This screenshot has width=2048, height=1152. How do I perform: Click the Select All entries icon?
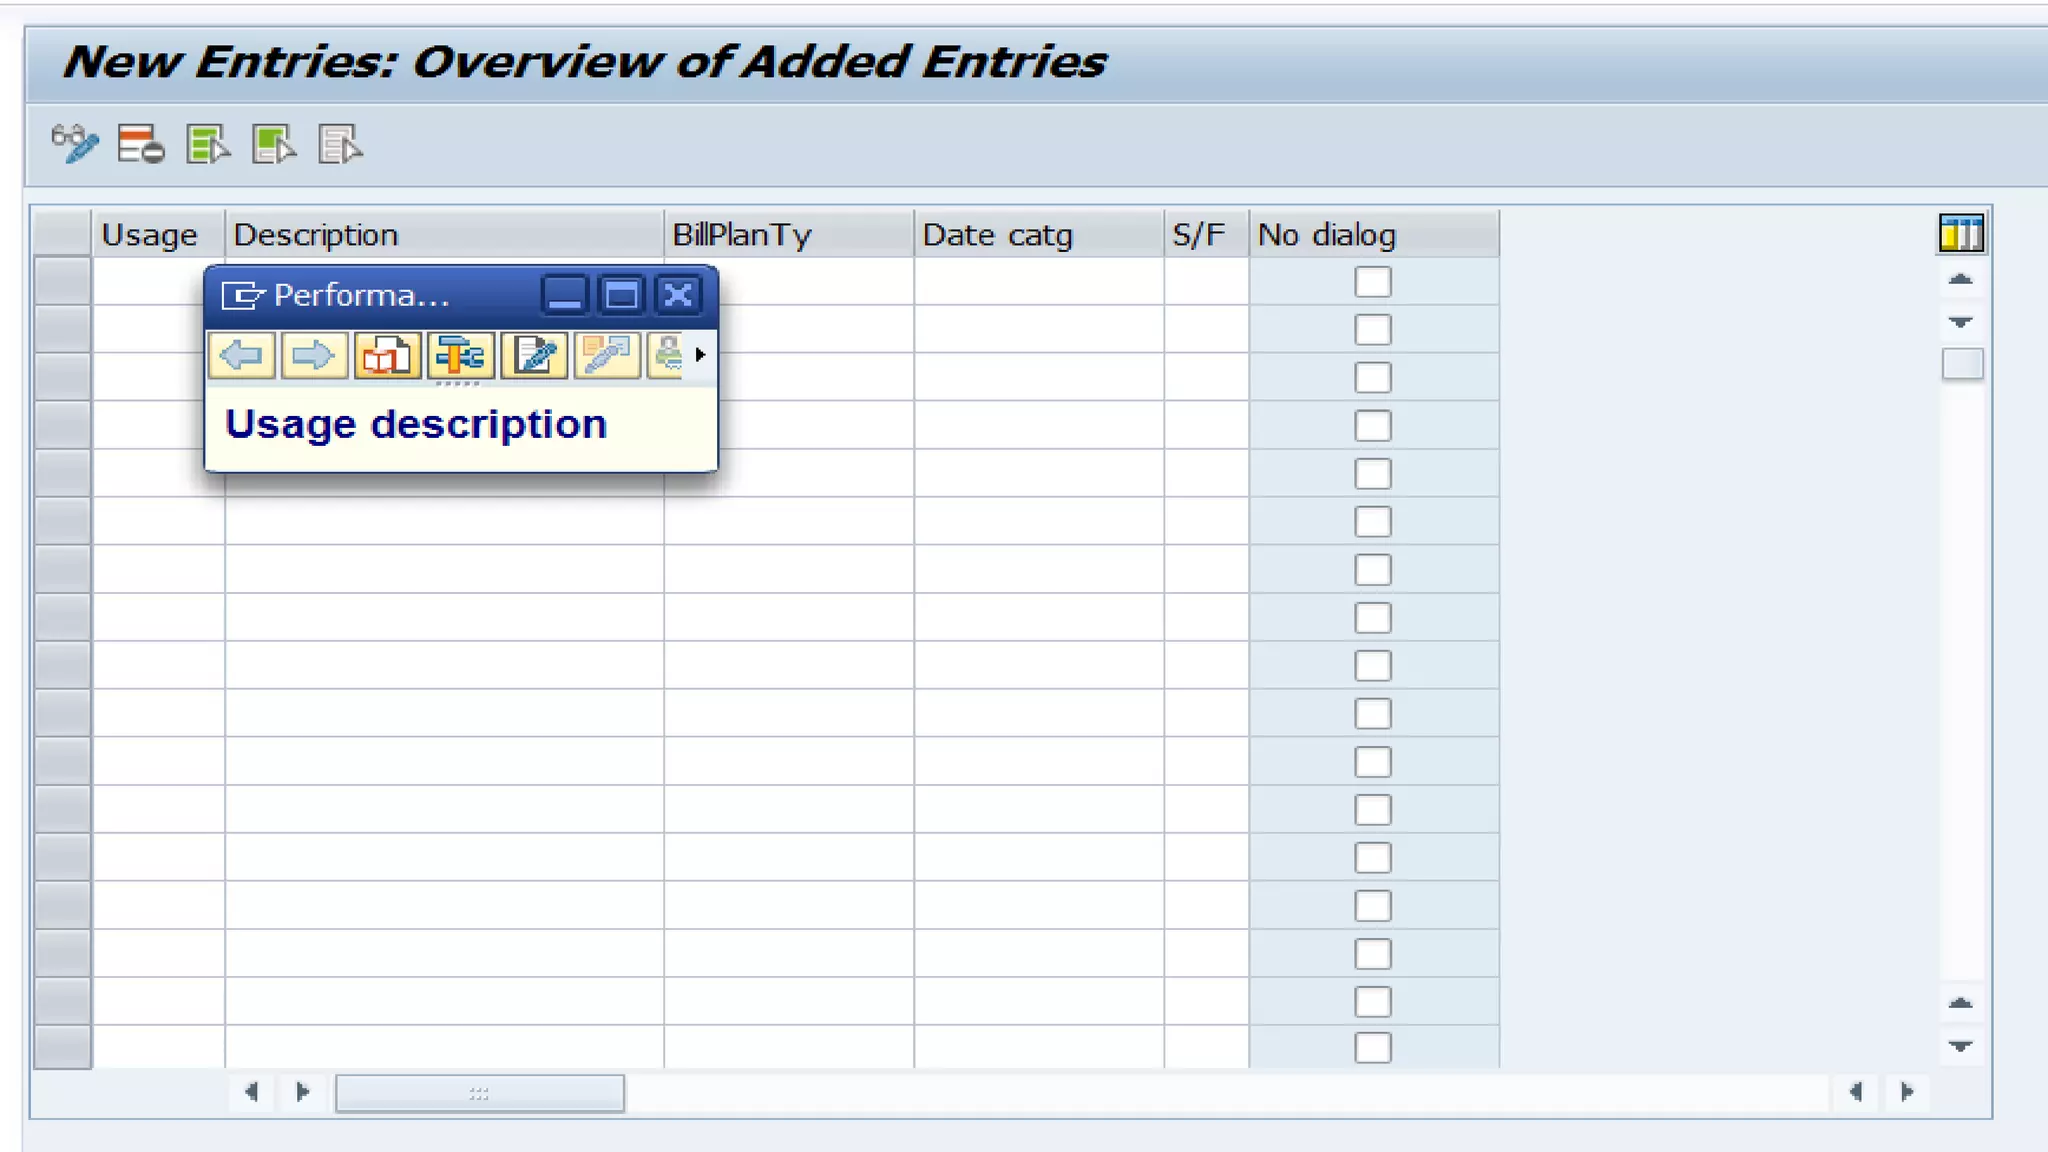coord(207,144)
